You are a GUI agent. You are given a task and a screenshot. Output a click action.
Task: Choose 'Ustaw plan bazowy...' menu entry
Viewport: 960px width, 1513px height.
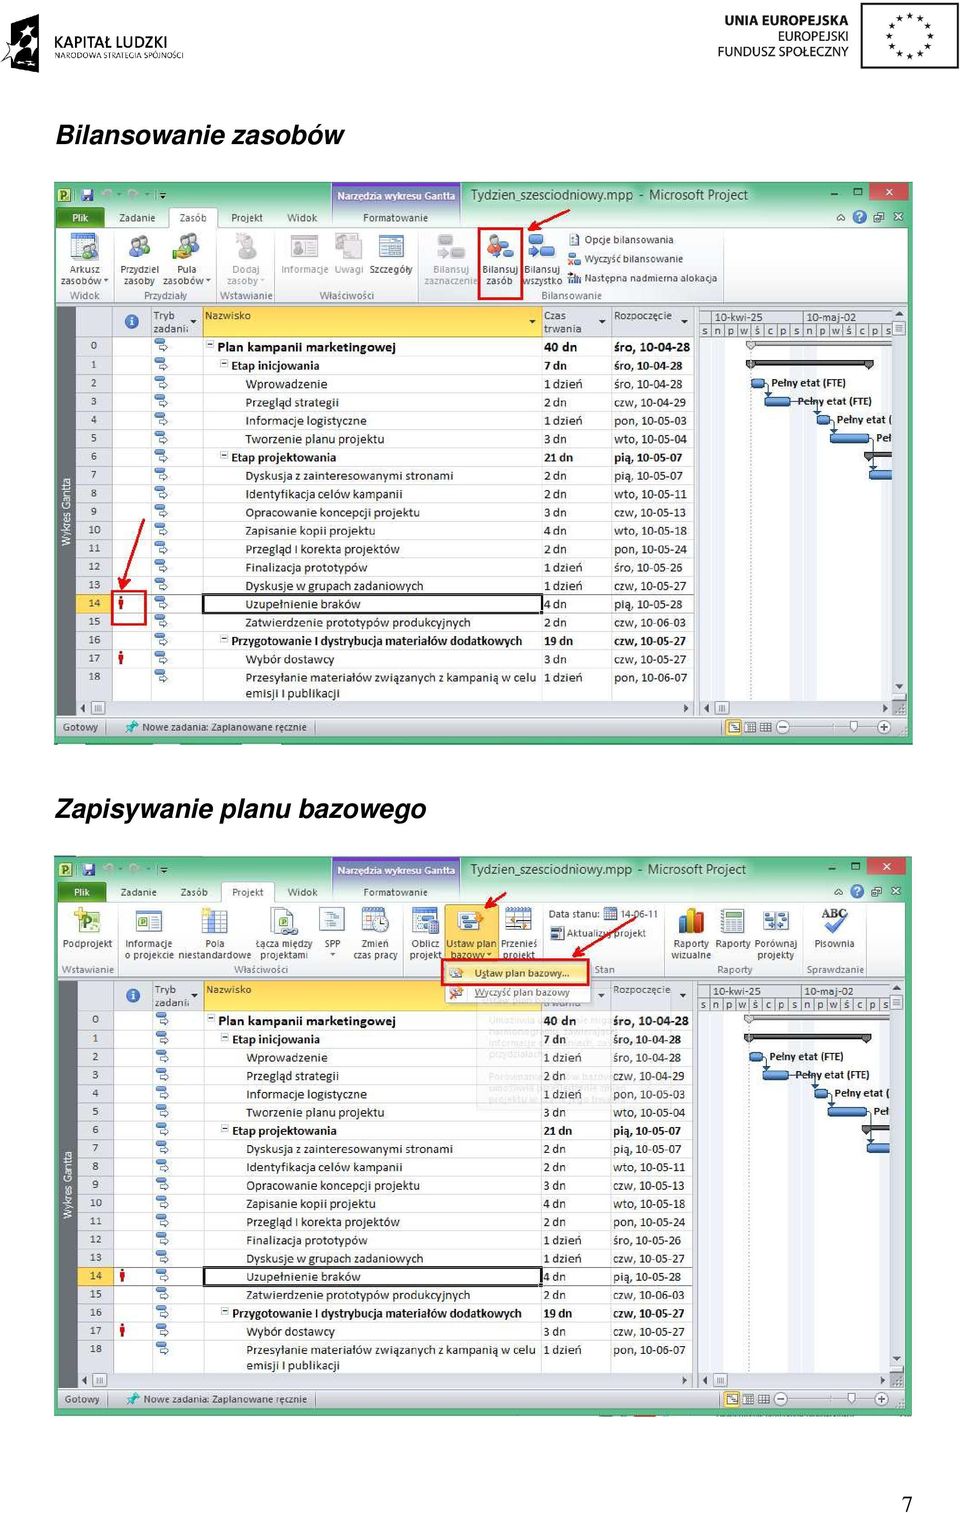tap(514, 973)
